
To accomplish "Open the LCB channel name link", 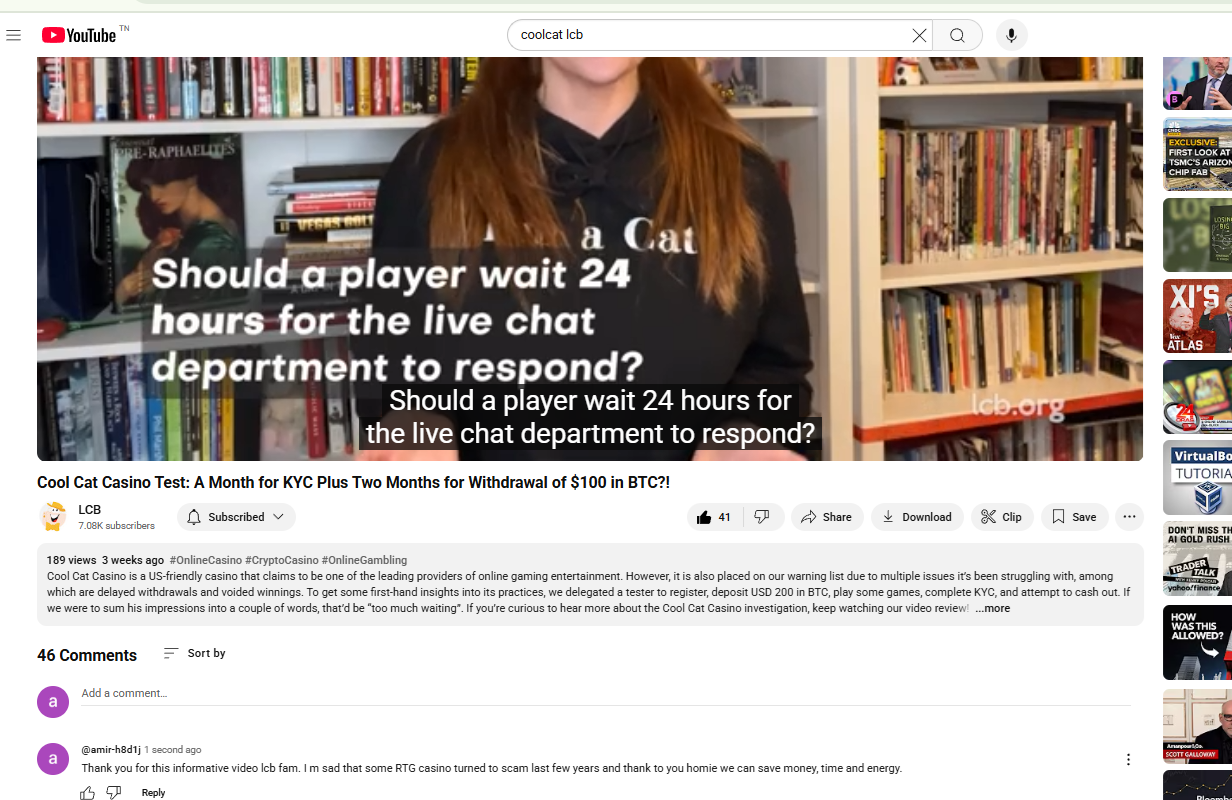I will point(90,510).
